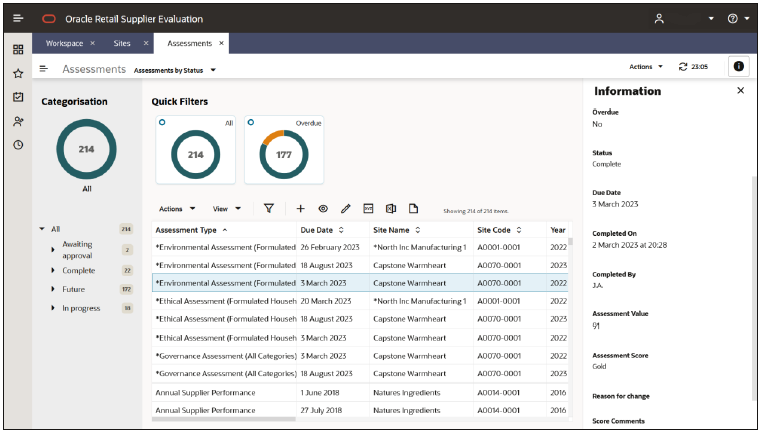Click the table vertical scrollbar thumb
This screenshot has width=761, height=435.
pyautogui.click(x=571, y=241)
